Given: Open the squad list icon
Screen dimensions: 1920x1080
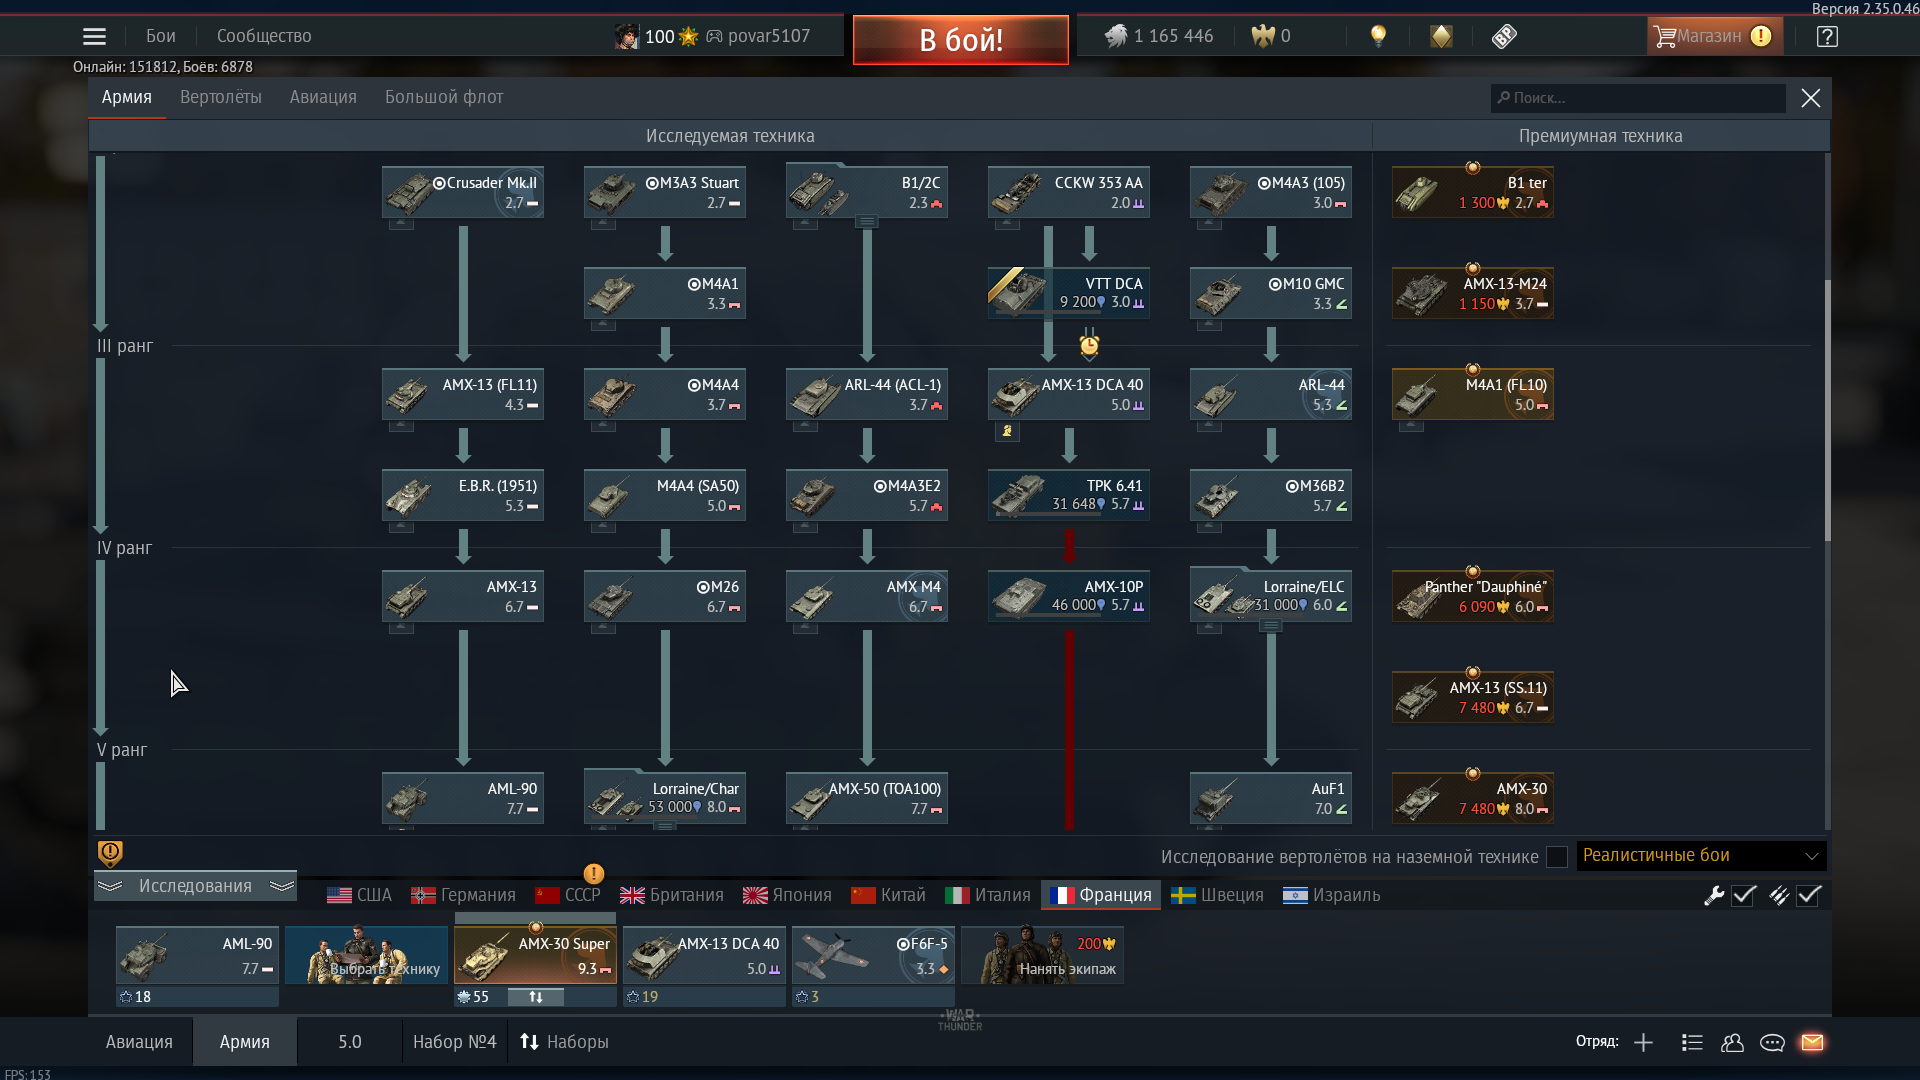Looking at the screenshot, I should (1692, 1042).
